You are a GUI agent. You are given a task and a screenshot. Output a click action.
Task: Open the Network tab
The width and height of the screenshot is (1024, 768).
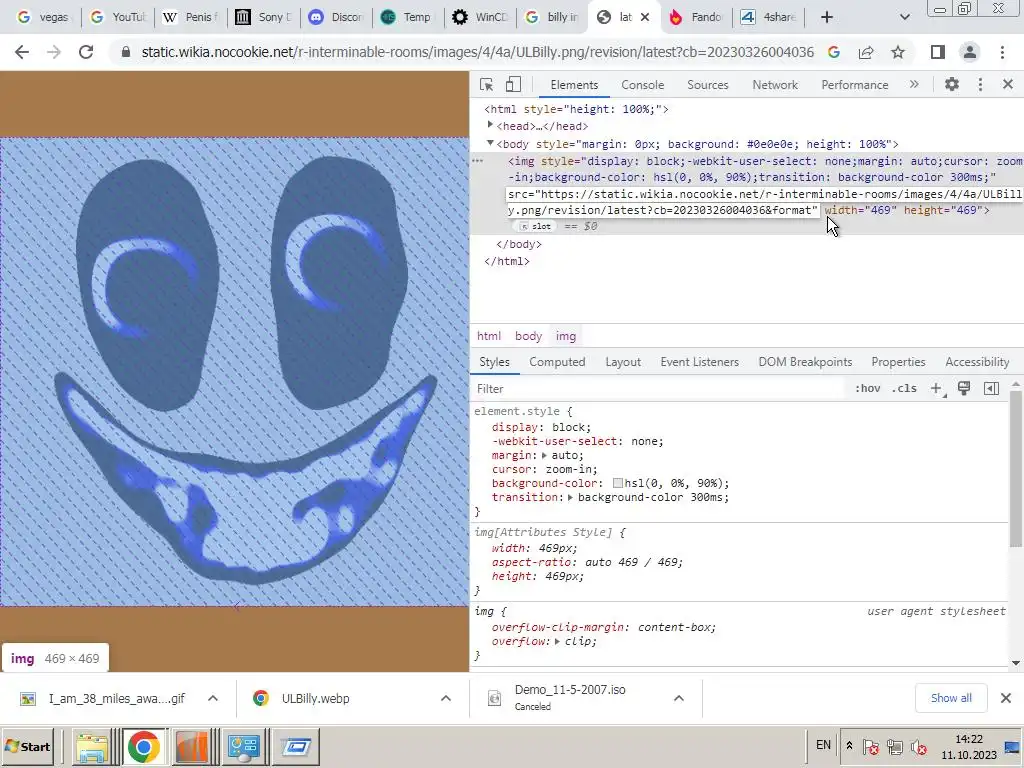(x=775, y=85)
